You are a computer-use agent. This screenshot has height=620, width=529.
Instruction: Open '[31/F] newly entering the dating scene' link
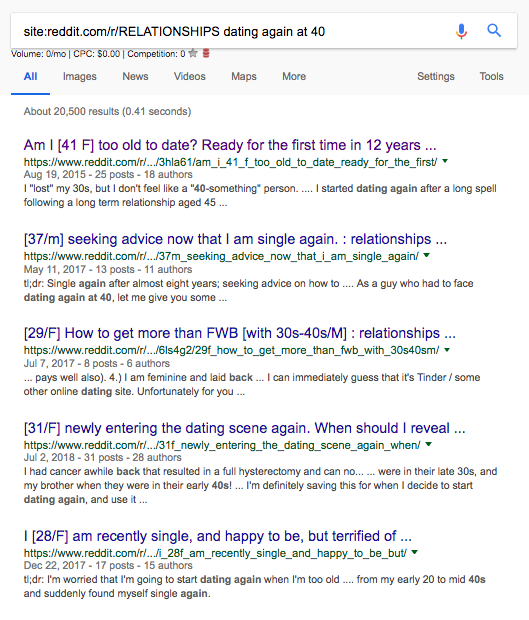click(244, 428)
